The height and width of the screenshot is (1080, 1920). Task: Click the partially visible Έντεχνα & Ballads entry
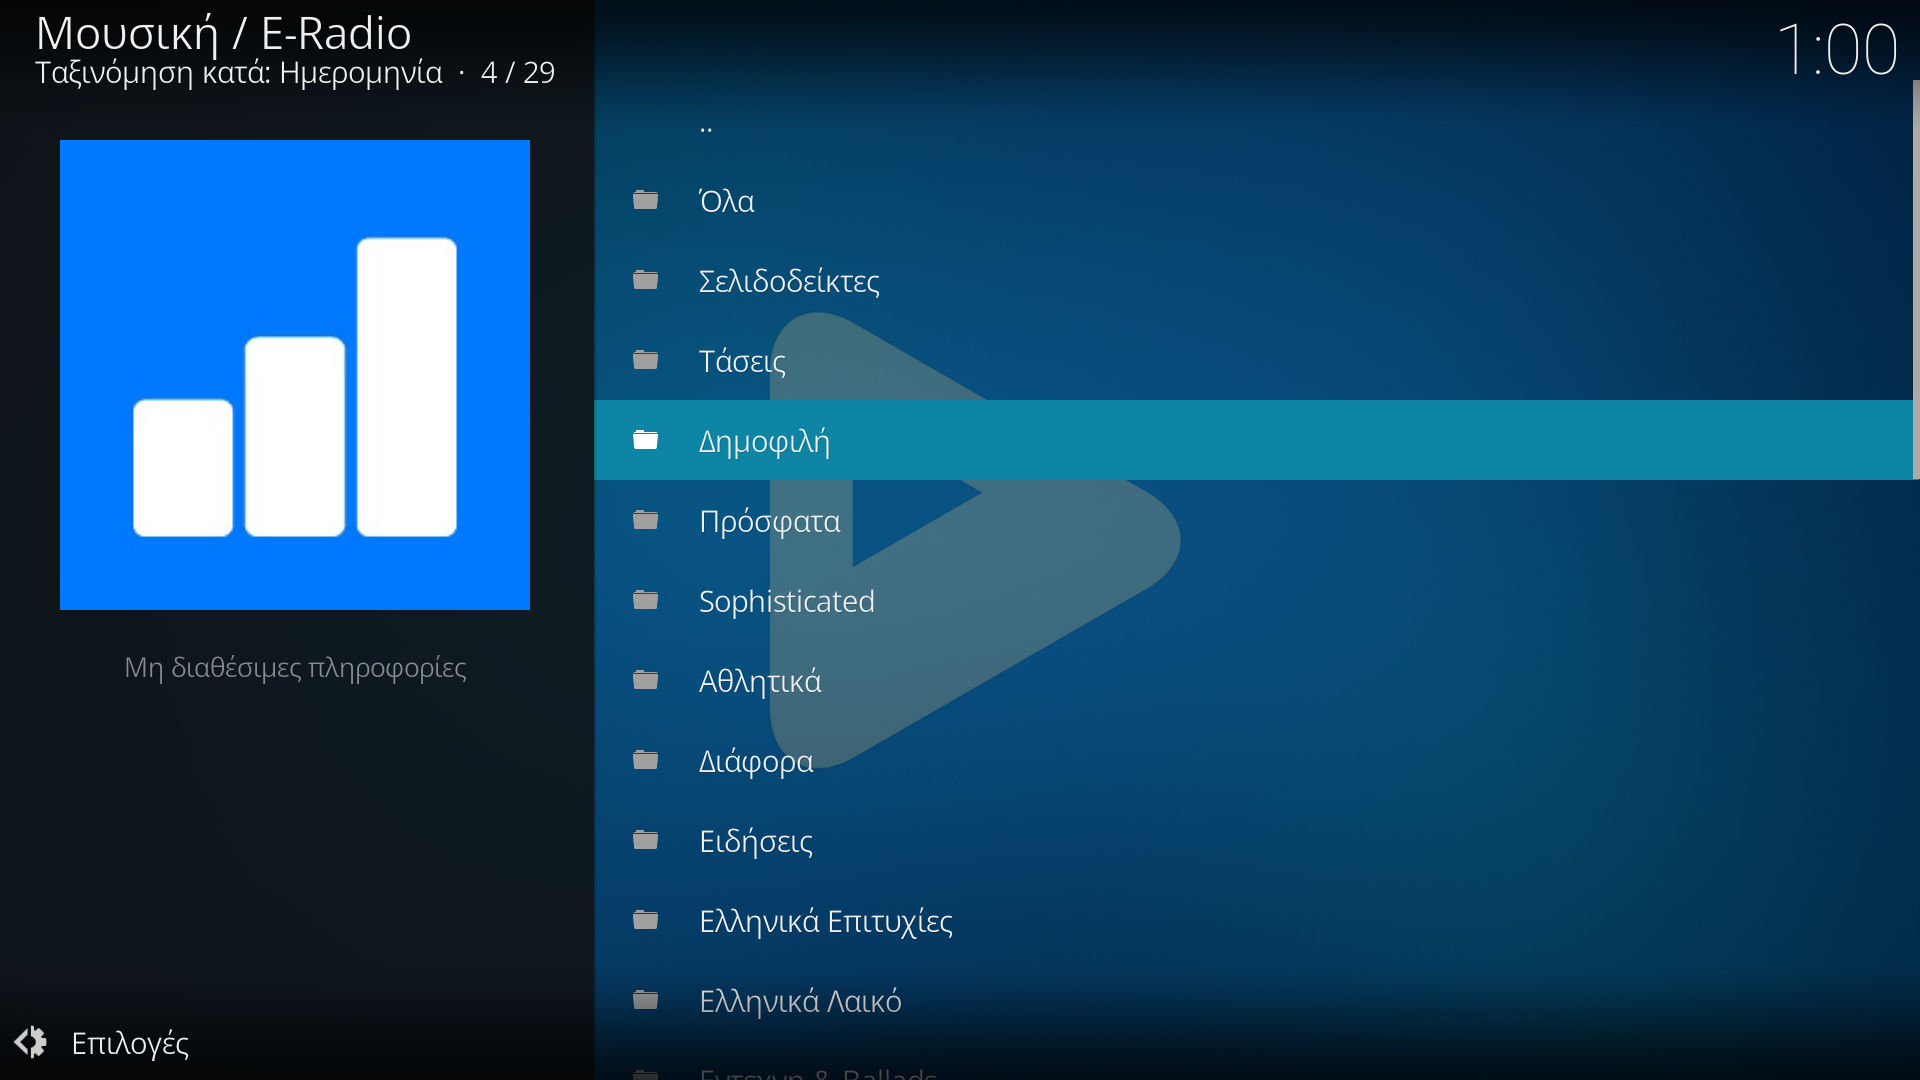[x=817, y=1073]
